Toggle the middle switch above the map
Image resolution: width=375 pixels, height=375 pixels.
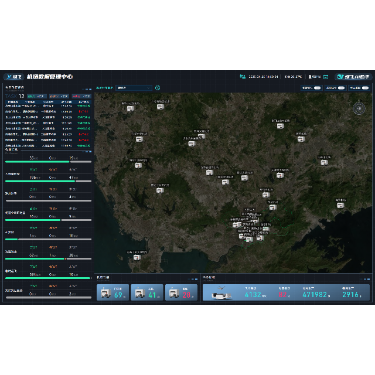[341, 88]
